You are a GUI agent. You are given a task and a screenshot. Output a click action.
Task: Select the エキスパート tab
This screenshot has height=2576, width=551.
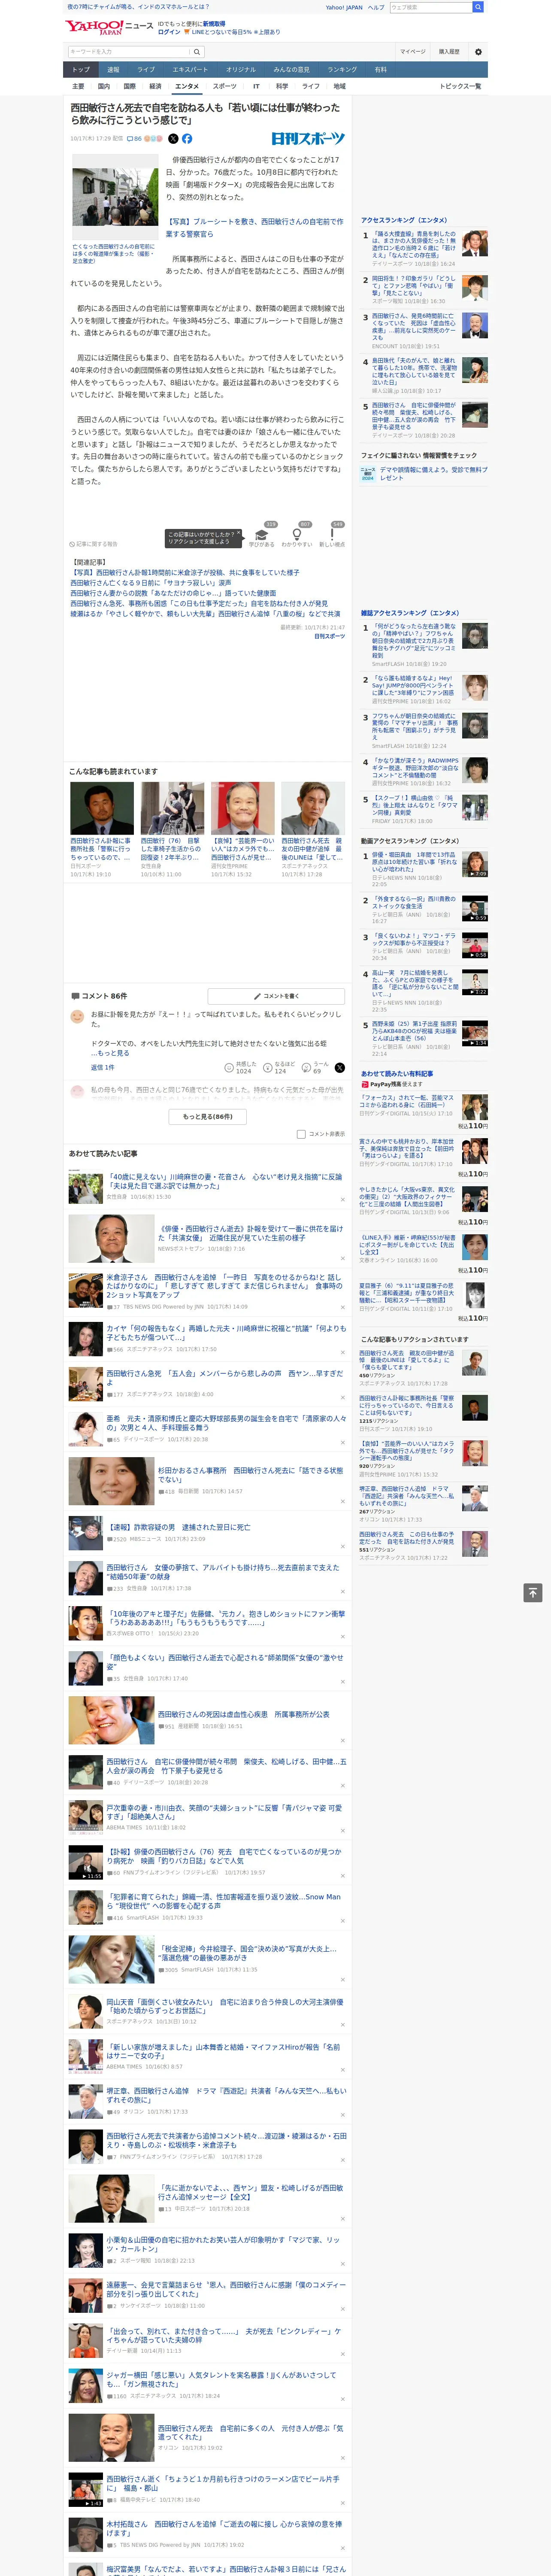point(190,70)
